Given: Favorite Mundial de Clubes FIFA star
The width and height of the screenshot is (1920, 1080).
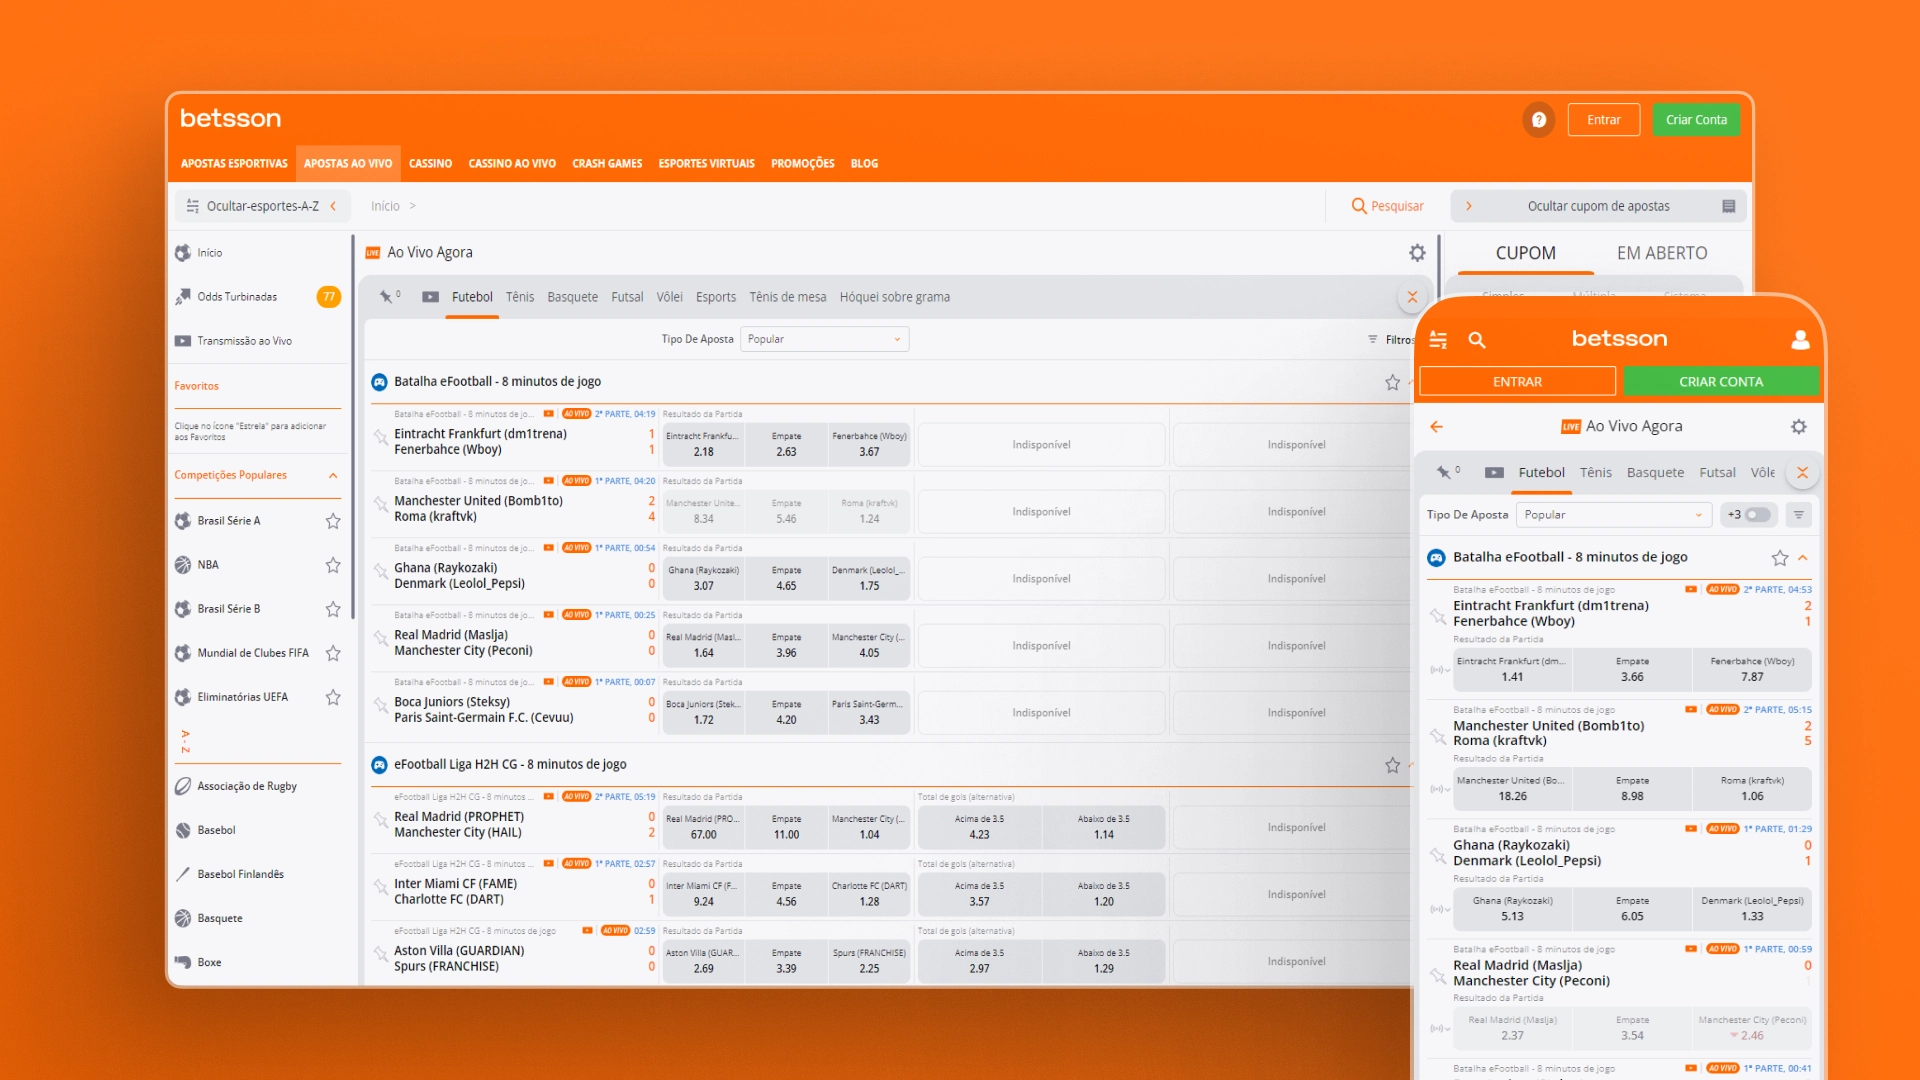Looking at the screenshot, I should 333,653.
